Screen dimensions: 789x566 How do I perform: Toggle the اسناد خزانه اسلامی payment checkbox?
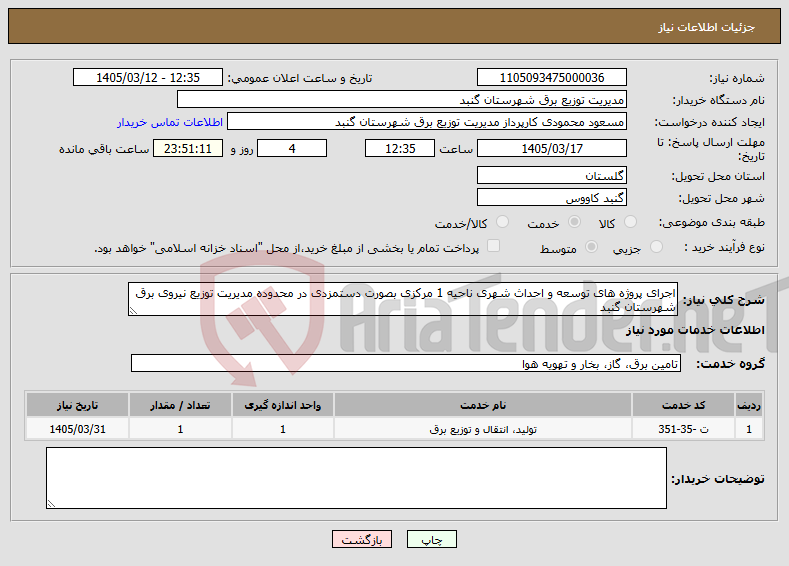click(494, 246)
